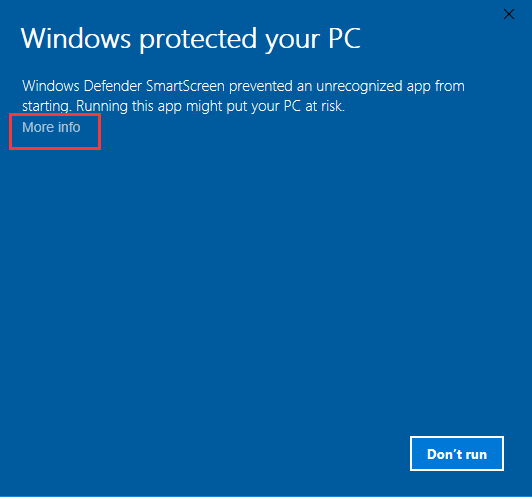Click the 'PC at risk' phrase
Viewport: 532px width, 497px height.
pyautogui.click(x=314, y=106)
